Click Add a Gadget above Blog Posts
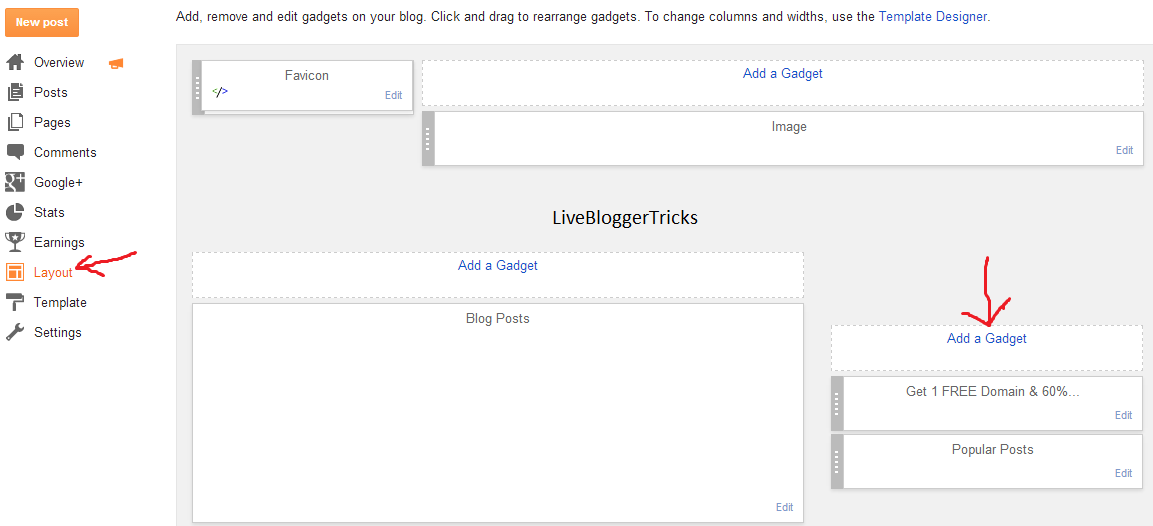 click(x=497, y=265)
